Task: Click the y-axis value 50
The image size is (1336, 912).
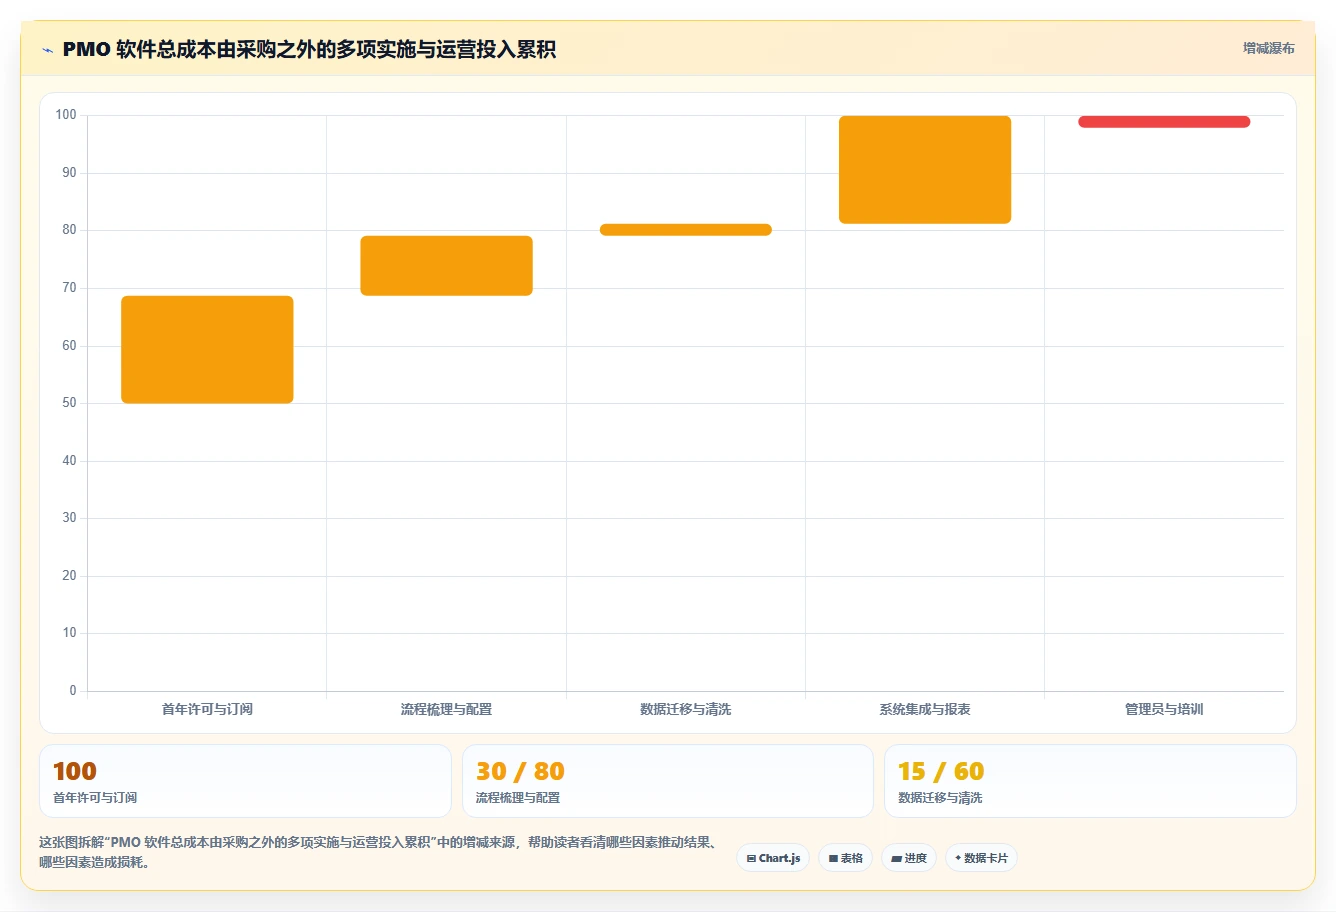Action: [69, 403]
